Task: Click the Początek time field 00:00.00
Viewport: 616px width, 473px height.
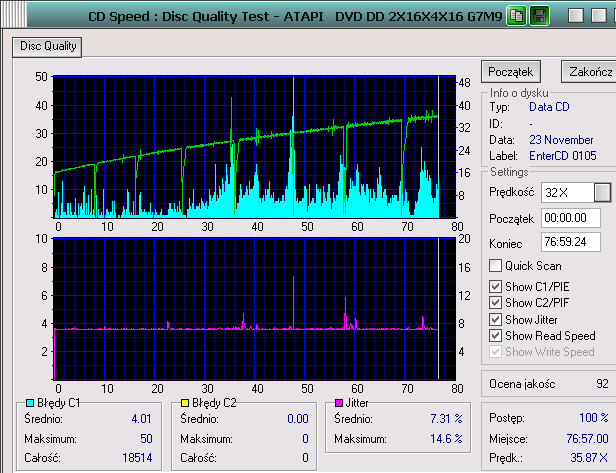Action: [x=571, y=218]
